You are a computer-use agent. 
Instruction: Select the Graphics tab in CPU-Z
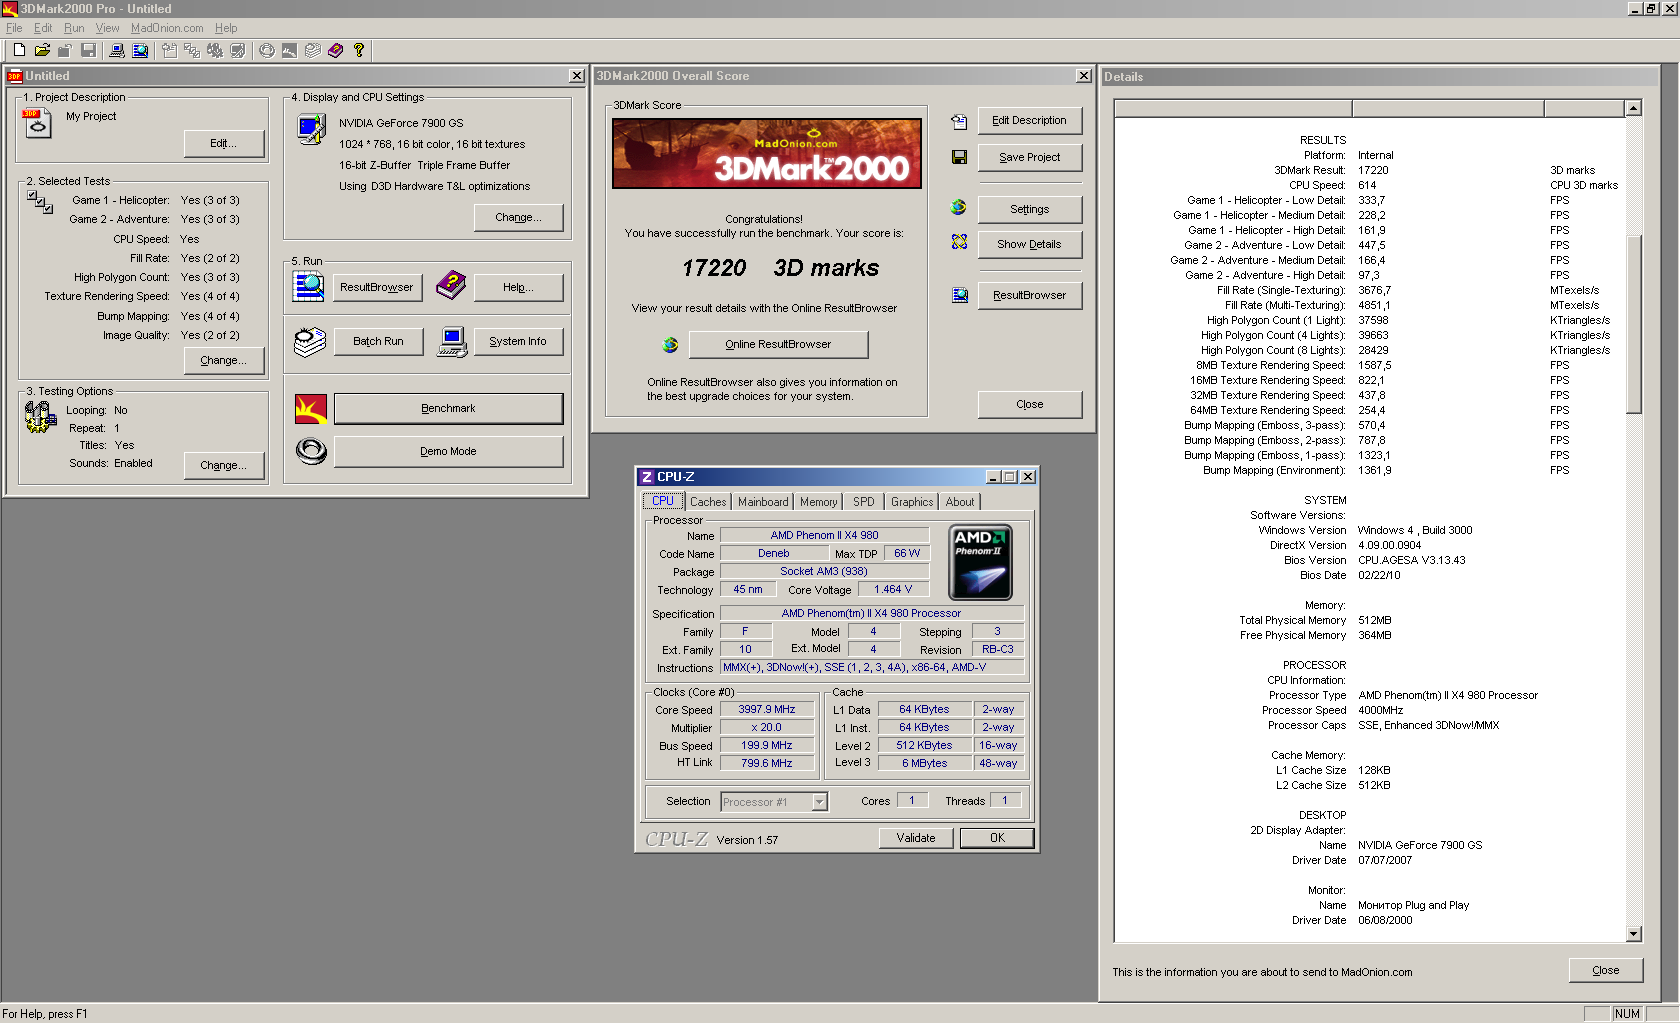tap(911, 502)
